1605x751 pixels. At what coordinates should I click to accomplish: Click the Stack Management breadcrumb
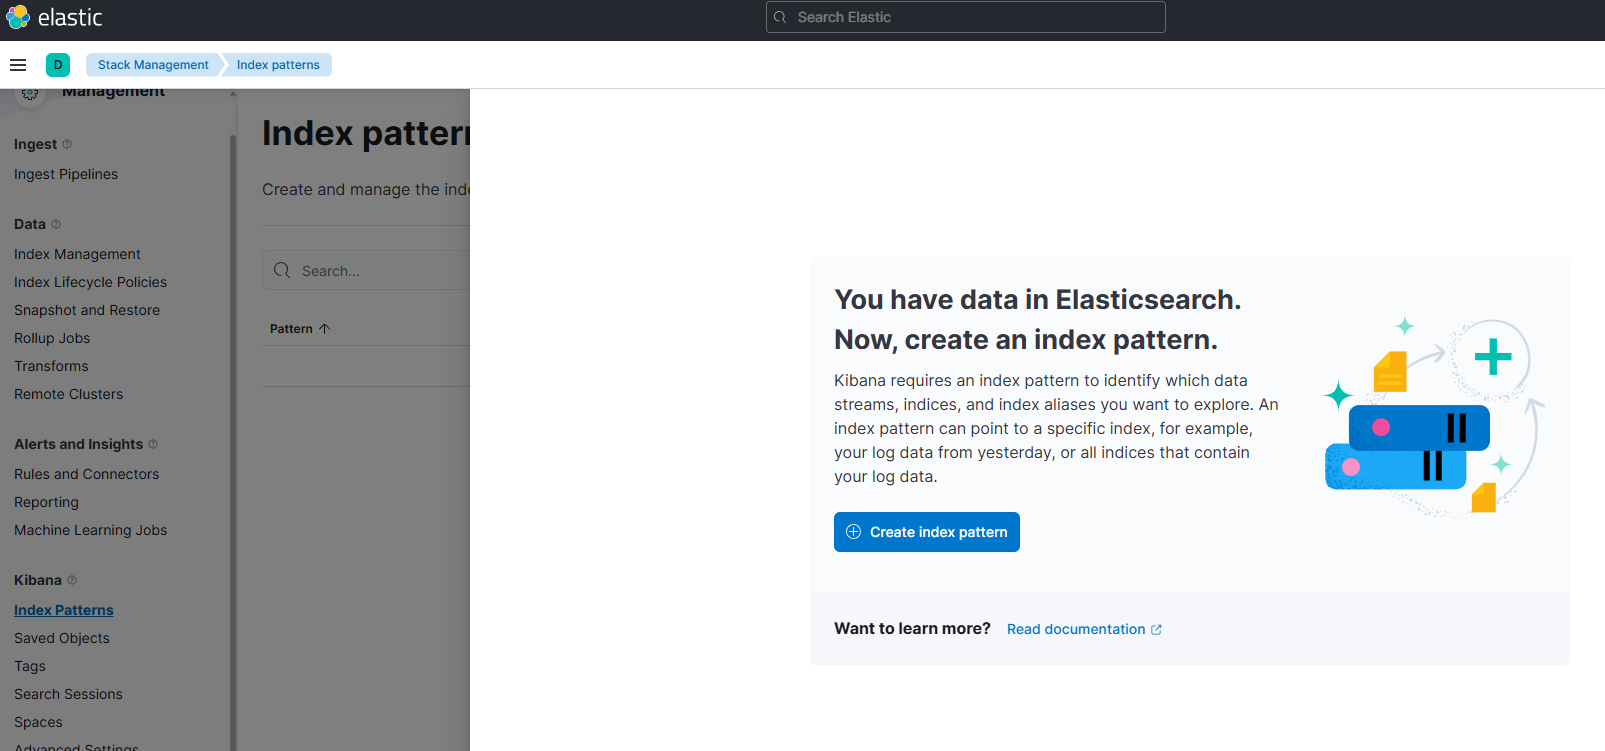point(153,65)
